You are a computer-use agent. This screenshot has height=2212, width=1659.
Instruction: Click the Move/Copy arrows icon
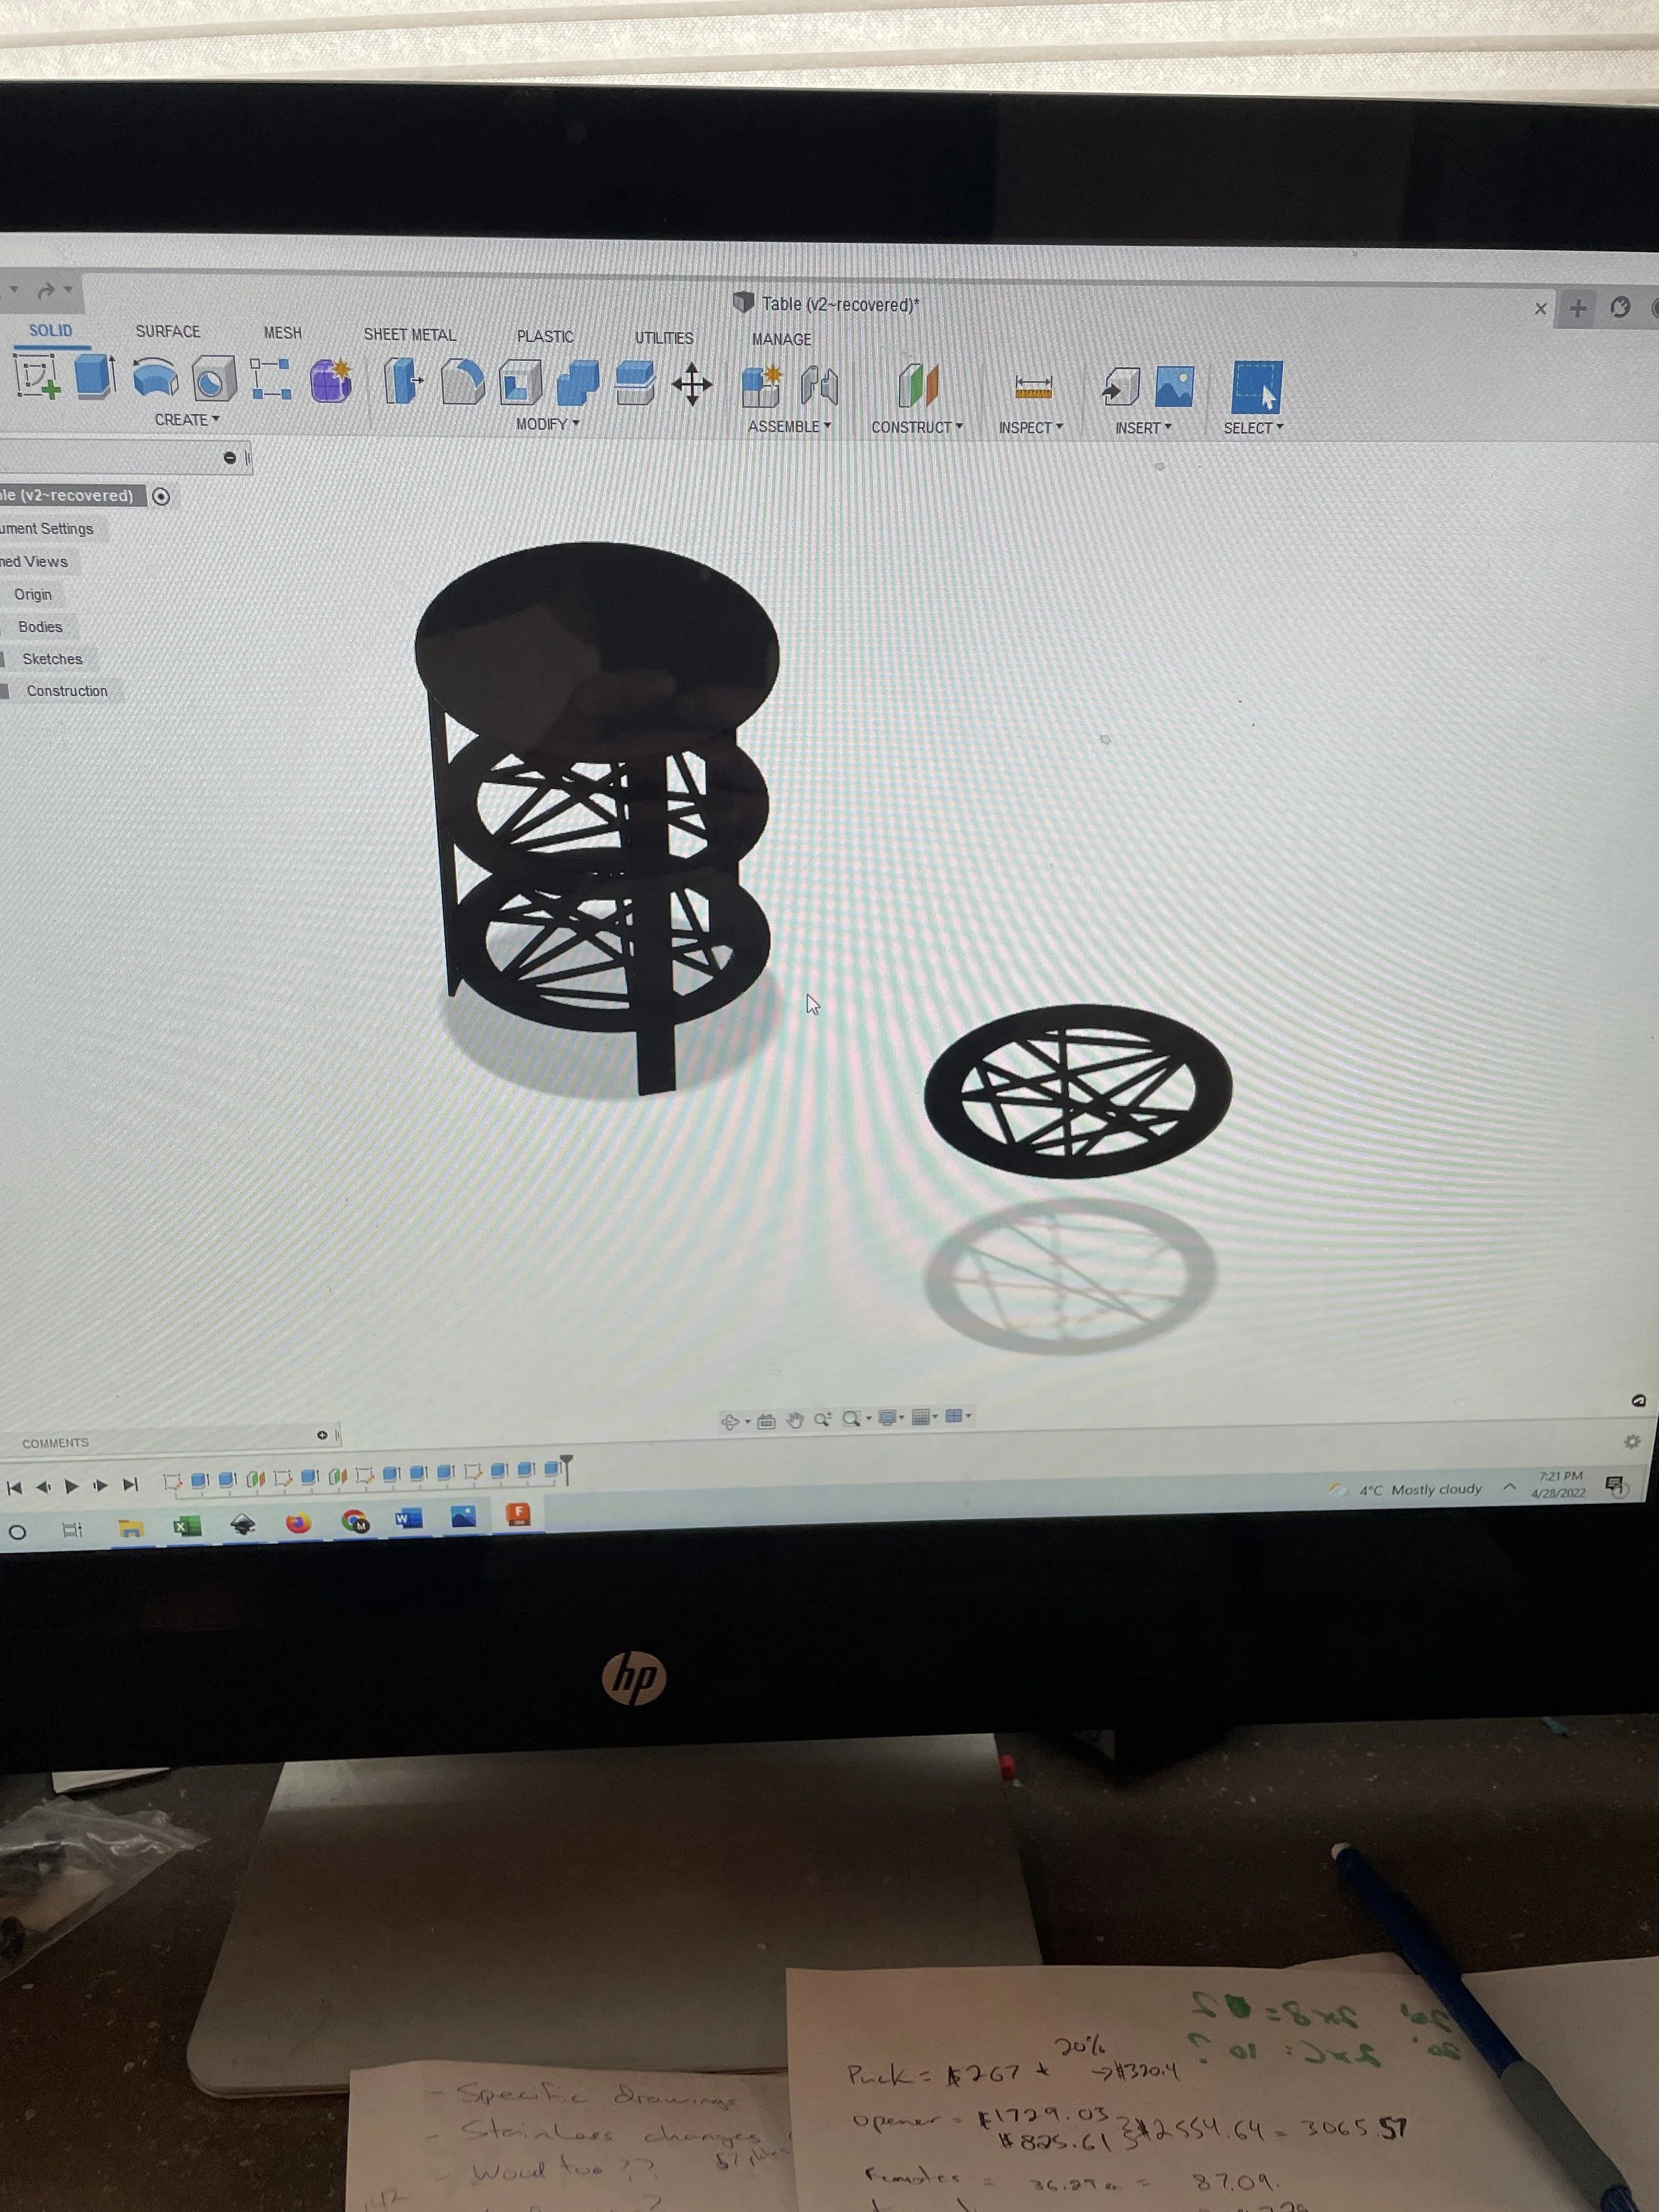coord(691,385)
